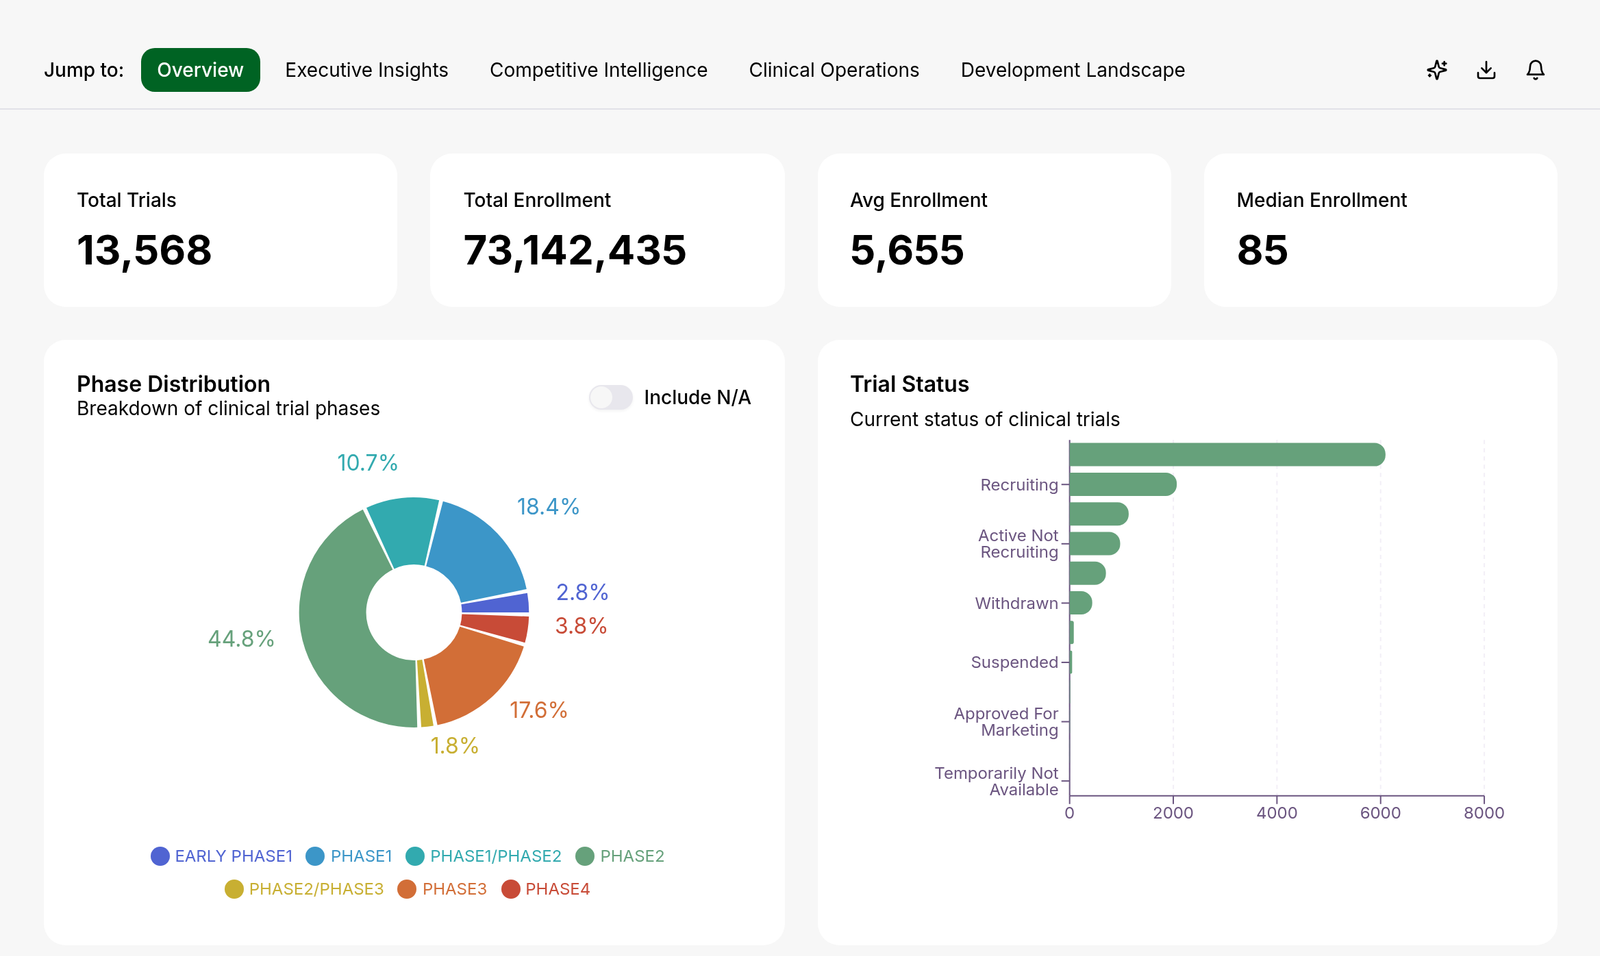Click the Median Enrollment value 85
This screenshot has width=1600, height=956.
point(1262,250)
